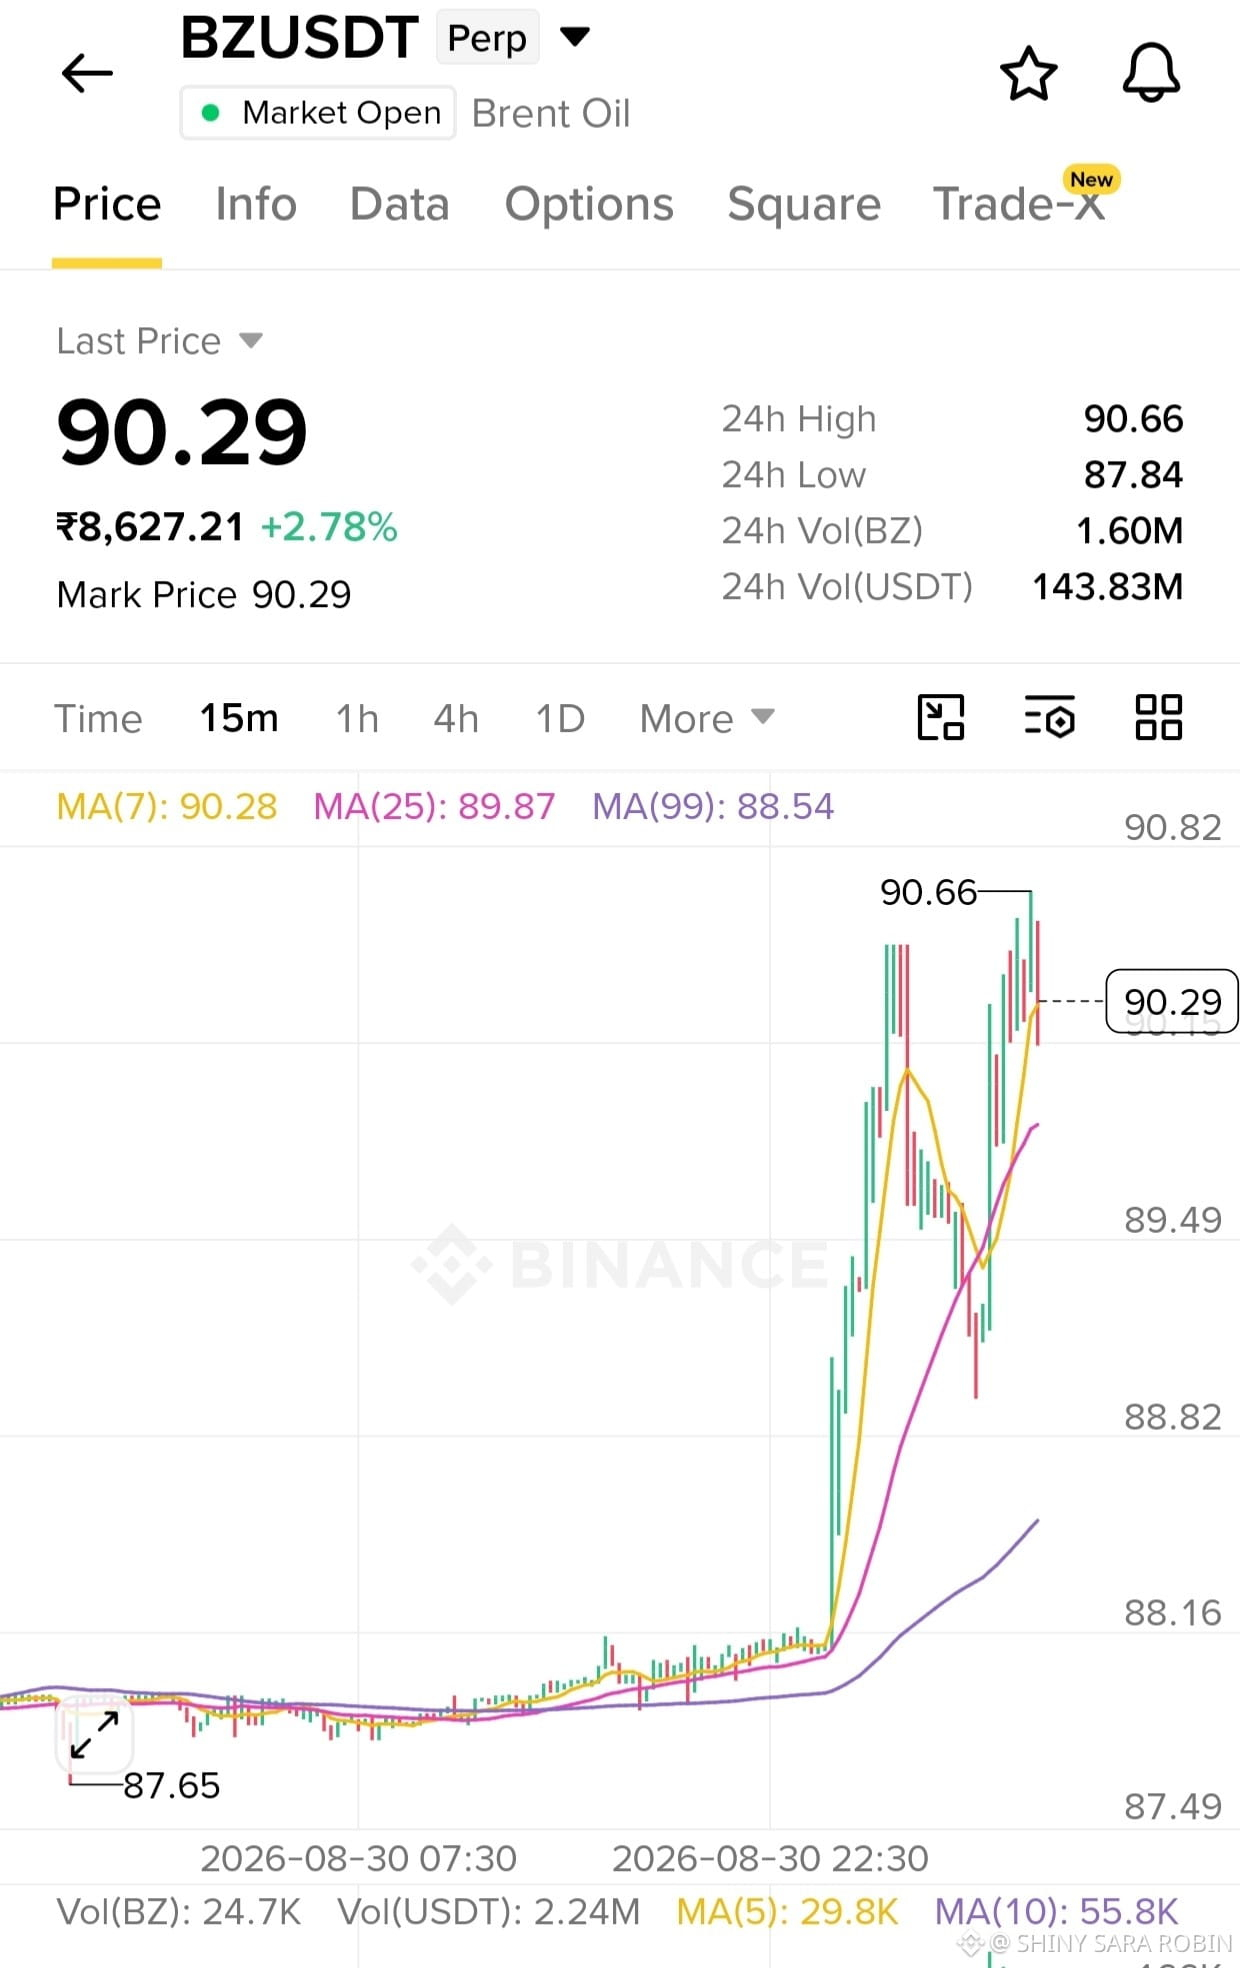This screenshot has height=1968, width=1240.
Task: Tap the MA(7): 90.28 indicator label
Action: pos(167,806)
